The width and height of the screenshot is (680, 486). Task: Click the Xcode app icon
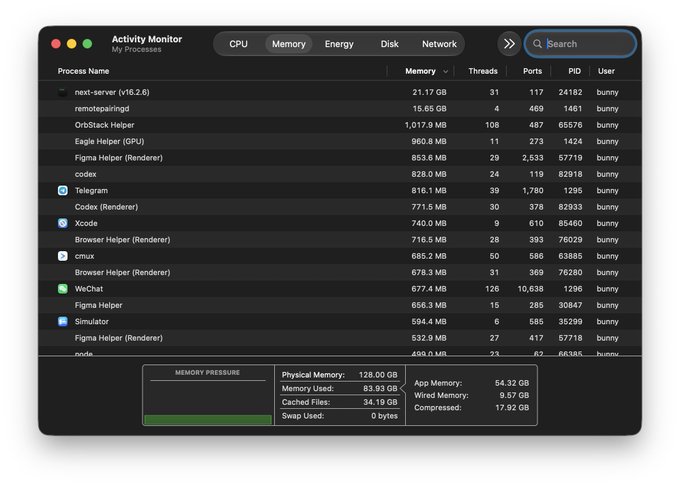63,223
